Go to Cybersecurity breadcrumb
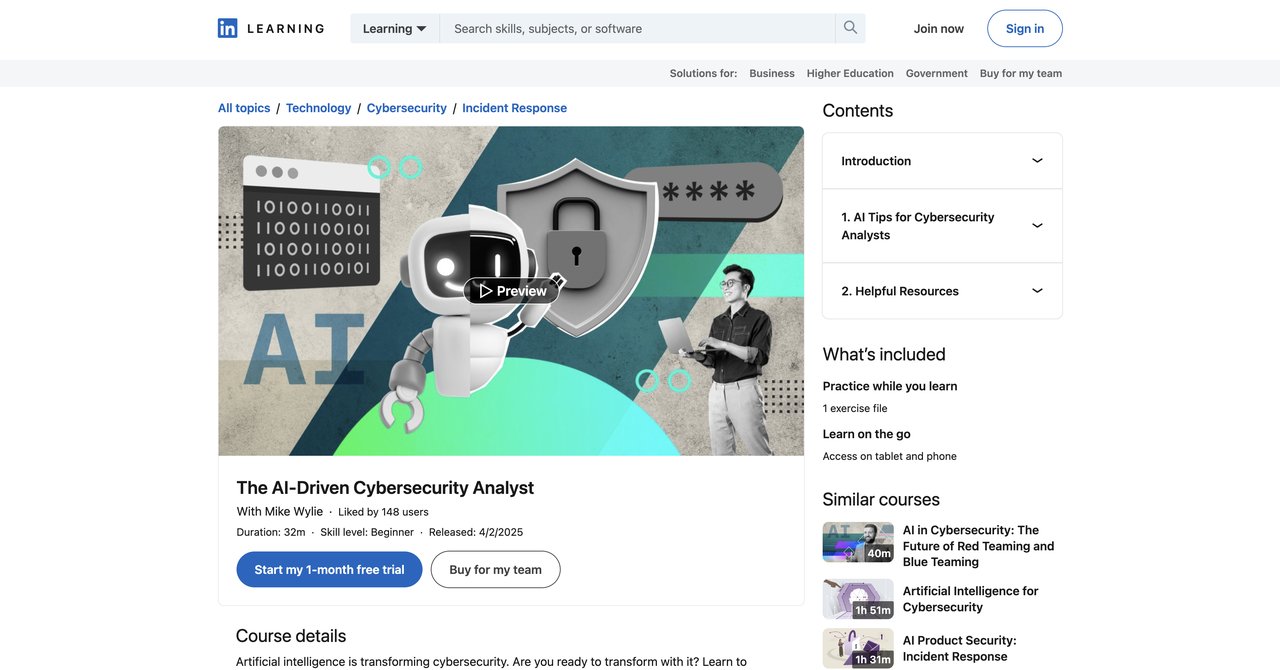This screenshot has width=1280, height=670. 407,108
